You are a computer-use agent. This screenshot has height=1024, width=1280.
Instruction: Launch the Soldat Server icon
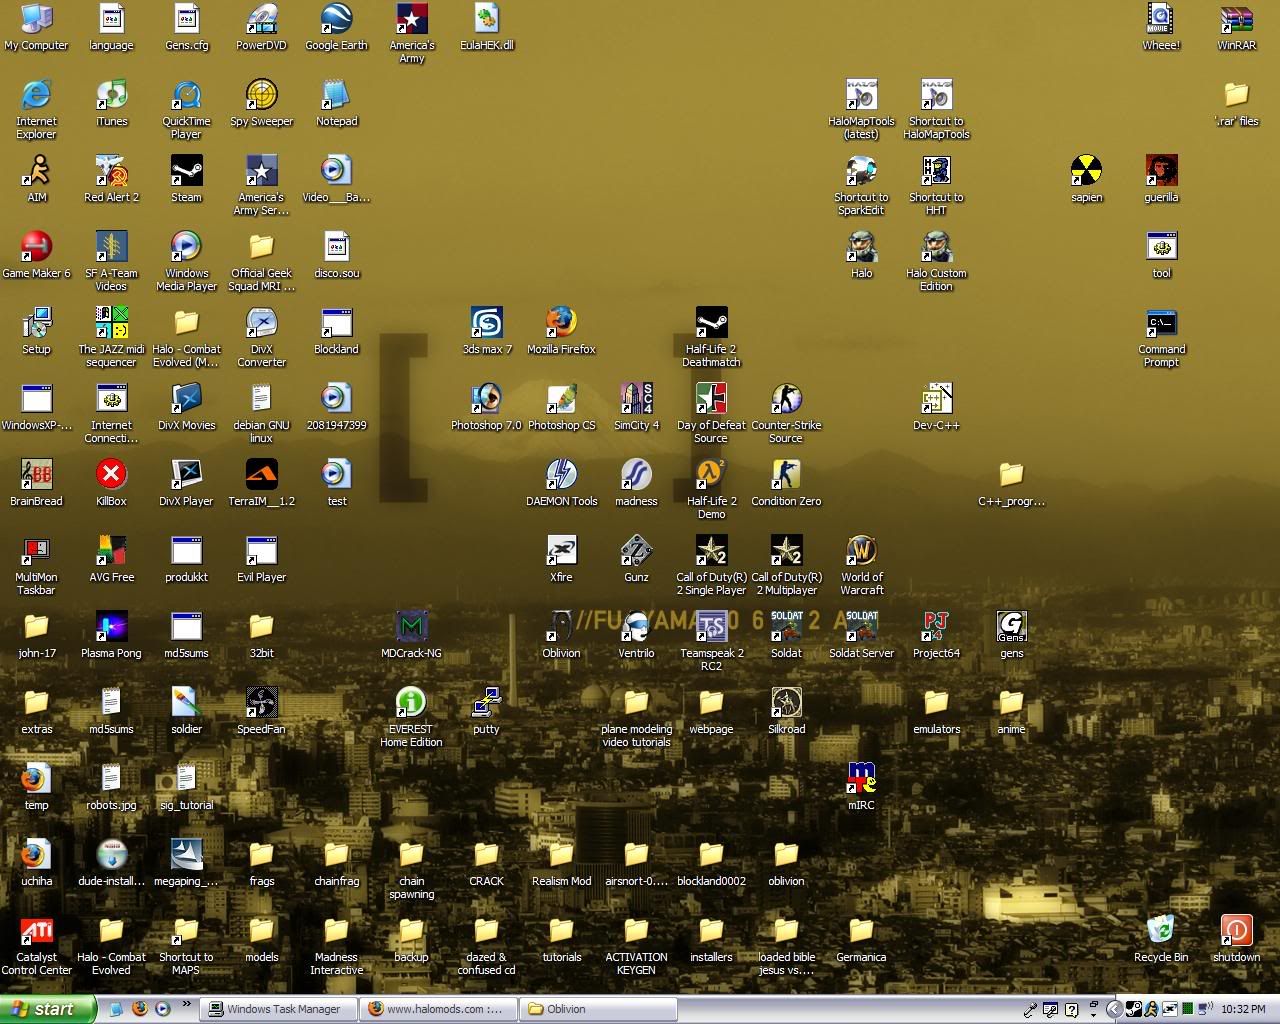coord(861,635)
